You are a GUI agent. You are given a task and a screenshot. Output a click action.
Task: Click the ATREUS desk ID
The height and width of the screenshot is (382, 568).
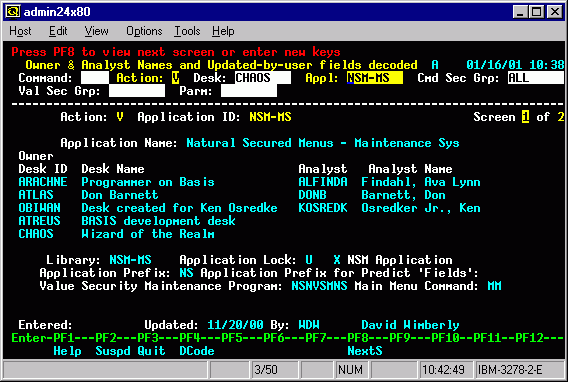pos(39,221)
